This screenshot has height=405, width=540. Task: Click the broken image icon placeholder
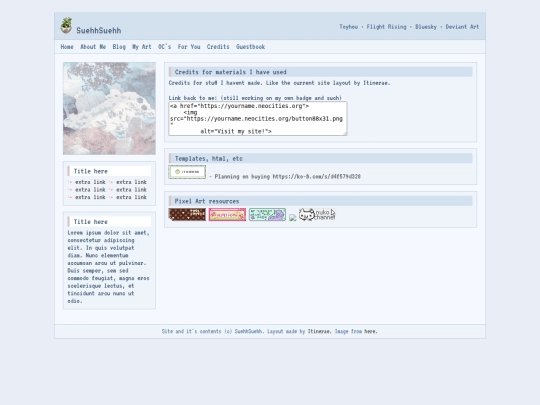click(x=292, y=217)
